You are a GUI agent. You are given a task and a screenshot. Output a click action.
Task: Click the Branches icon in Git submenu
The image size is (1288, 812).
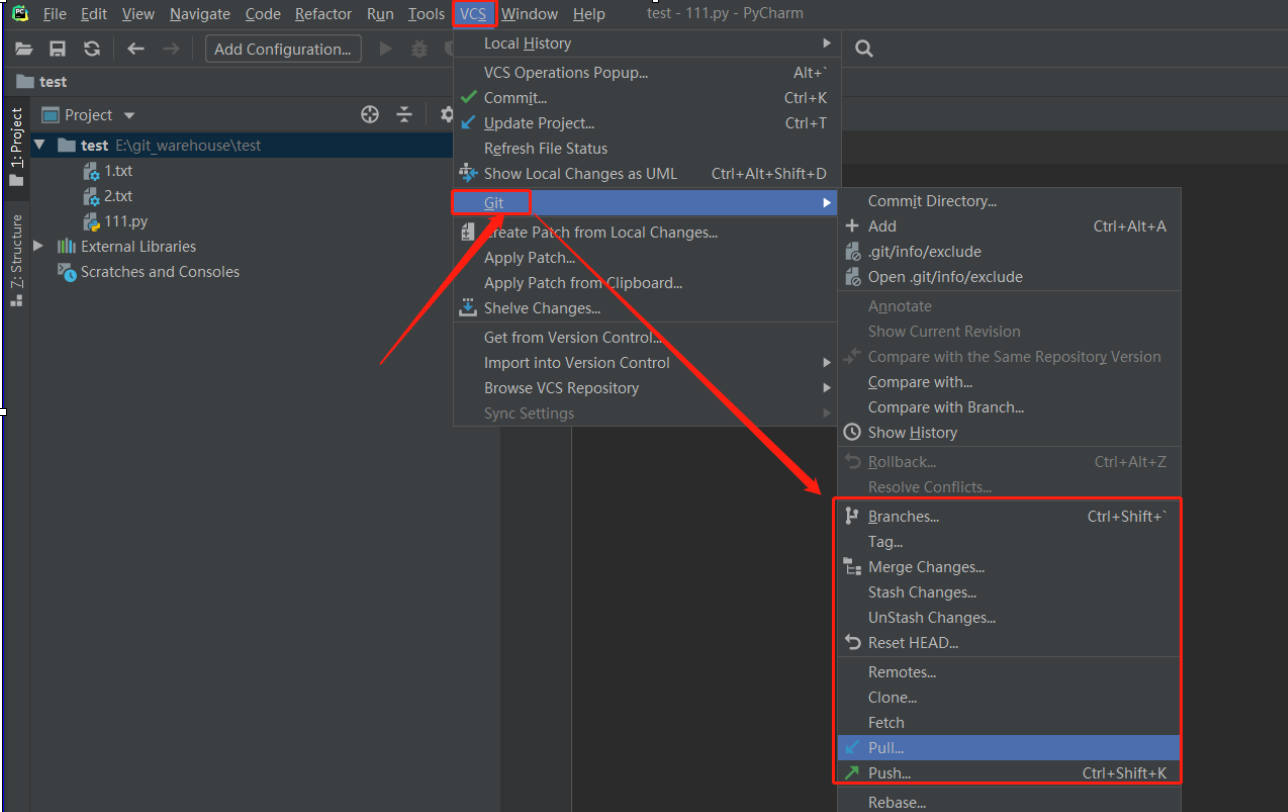(x=852, y=516)
